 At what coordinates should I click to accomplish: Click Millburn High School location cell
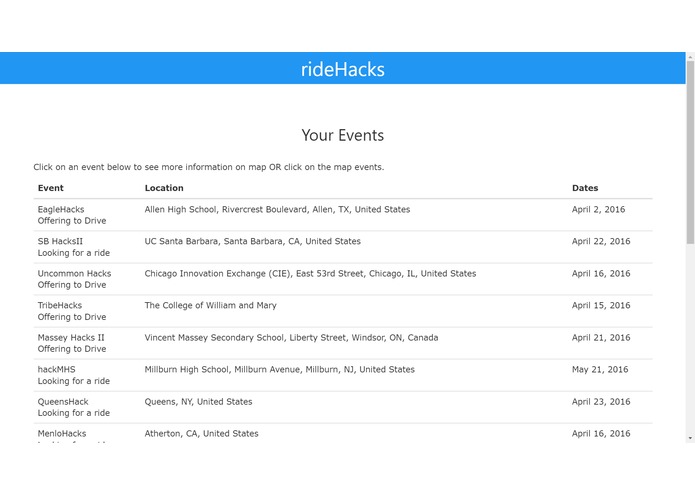pyautogui.click(x=280, y=370)
